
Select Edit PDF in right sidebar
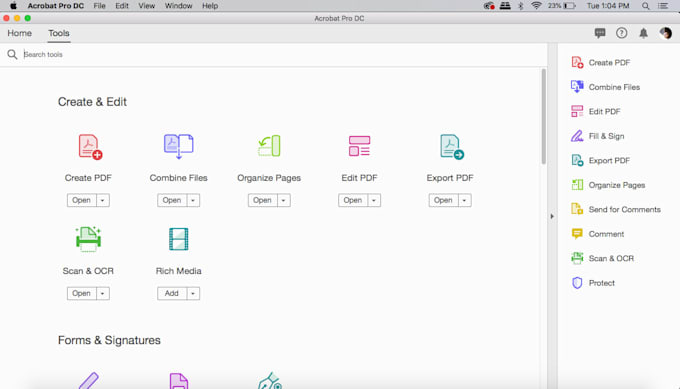(595, 111)
